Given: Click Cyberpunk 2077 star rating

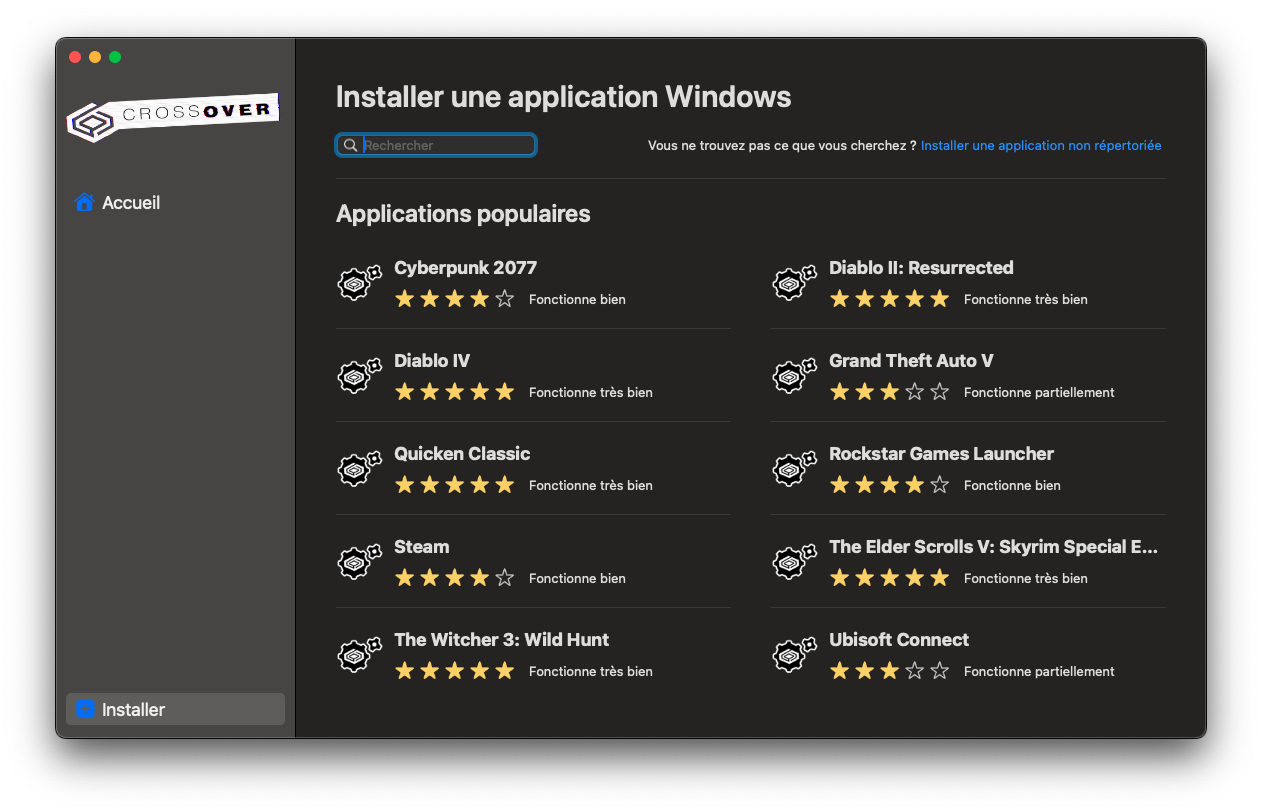Looking at the screenshot, I should pyautogui.click(x=454, y=299).
